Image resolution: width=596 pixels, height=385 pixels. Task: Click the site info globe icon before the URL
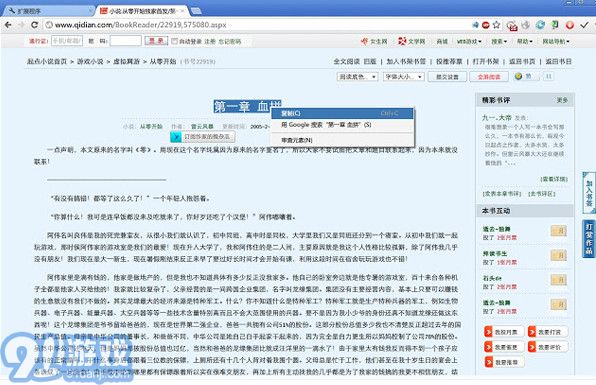click(x=49, y=25)
